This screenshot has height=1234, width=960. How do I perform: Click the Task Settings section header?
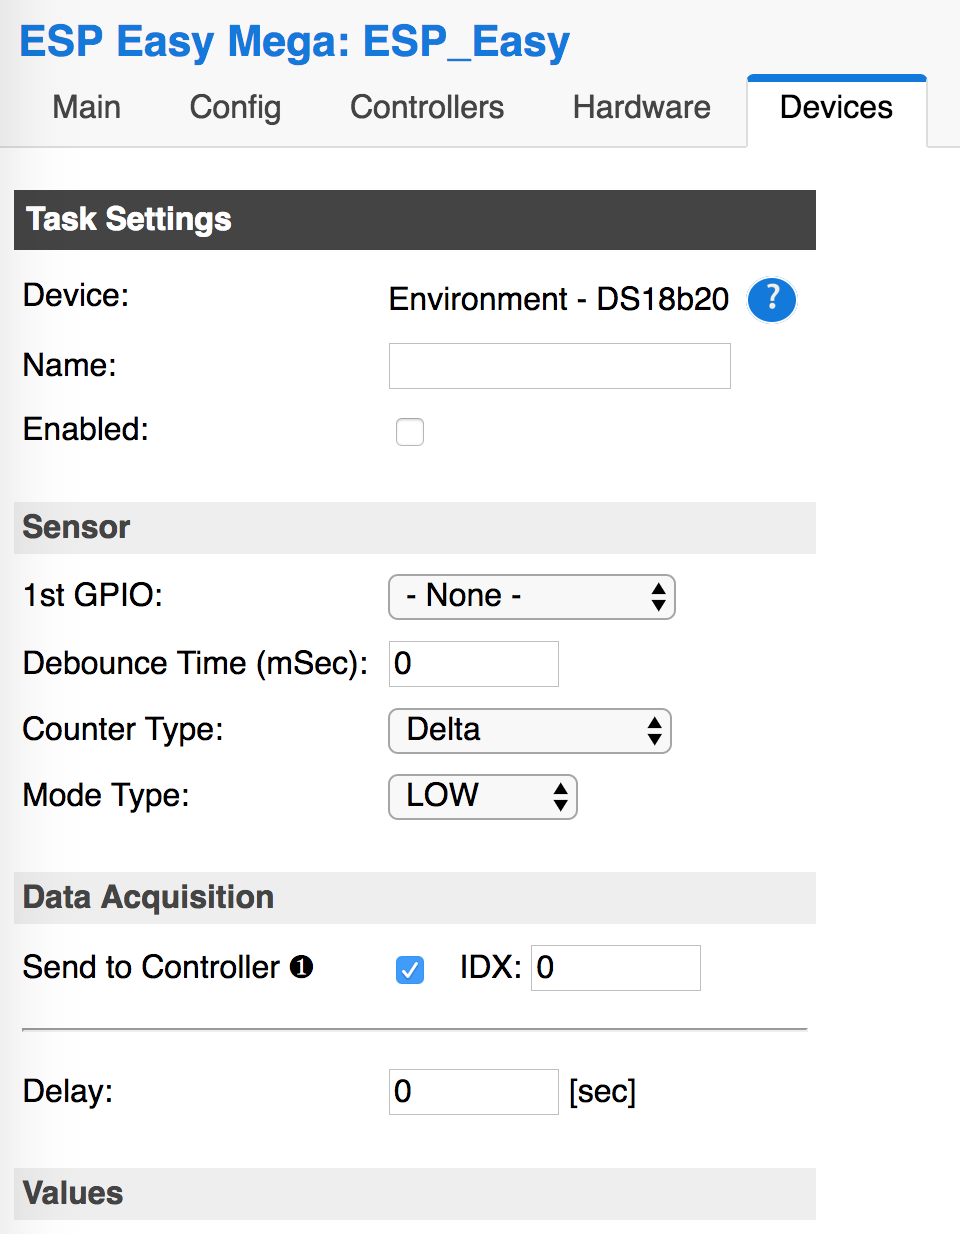(127, 219)
